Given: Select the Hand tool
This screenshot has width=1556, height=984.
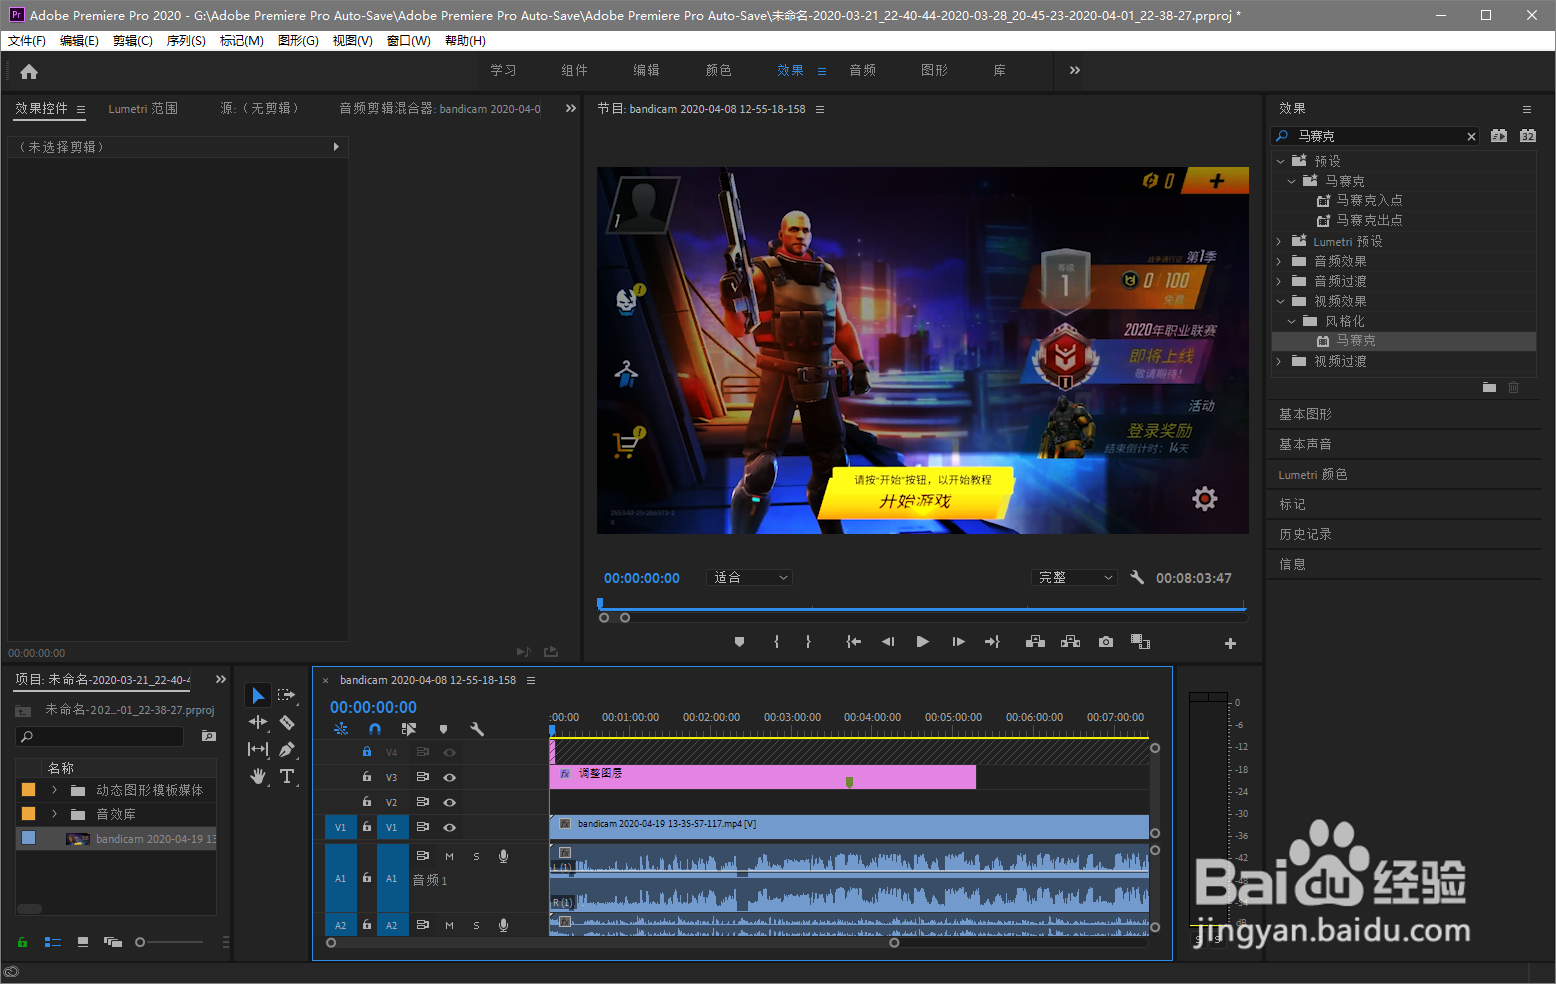Looking at the screenshot, I should (258, 776).
